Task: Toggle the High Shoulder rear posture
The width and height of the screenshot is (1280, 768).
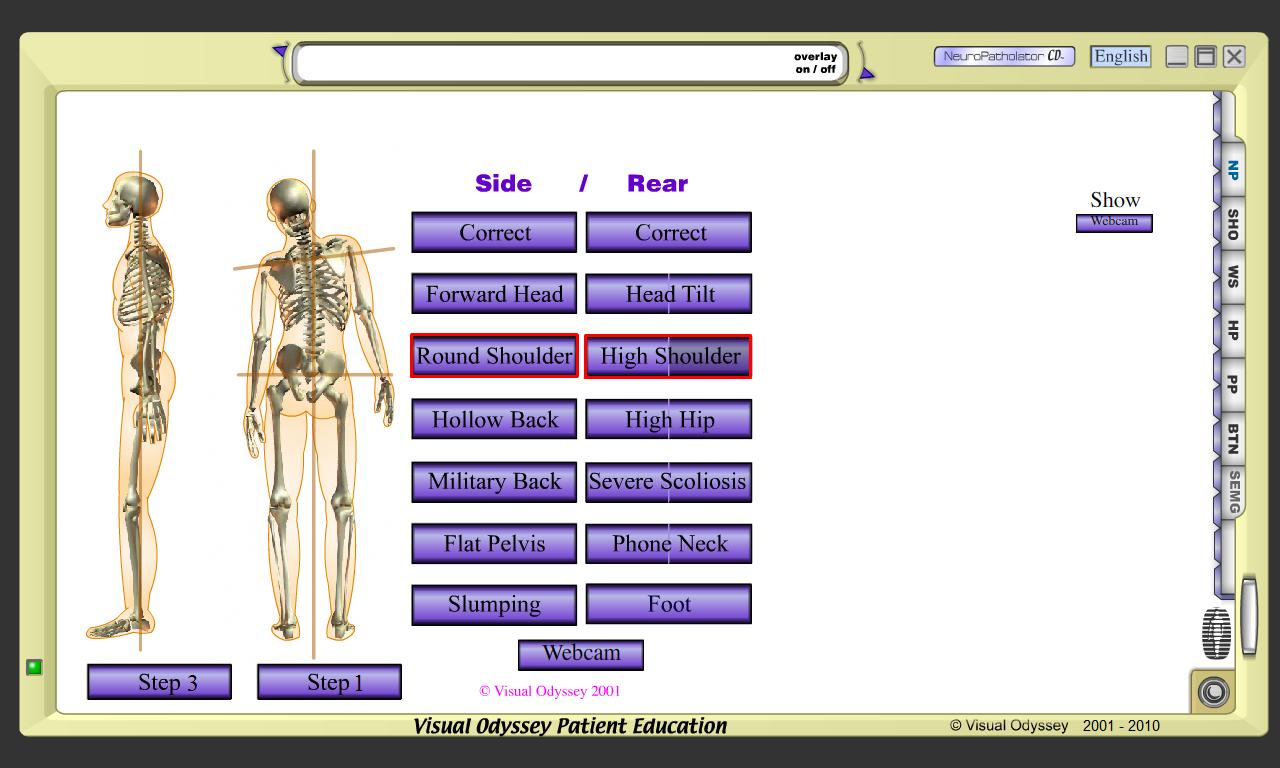Action: pos(668,356)
